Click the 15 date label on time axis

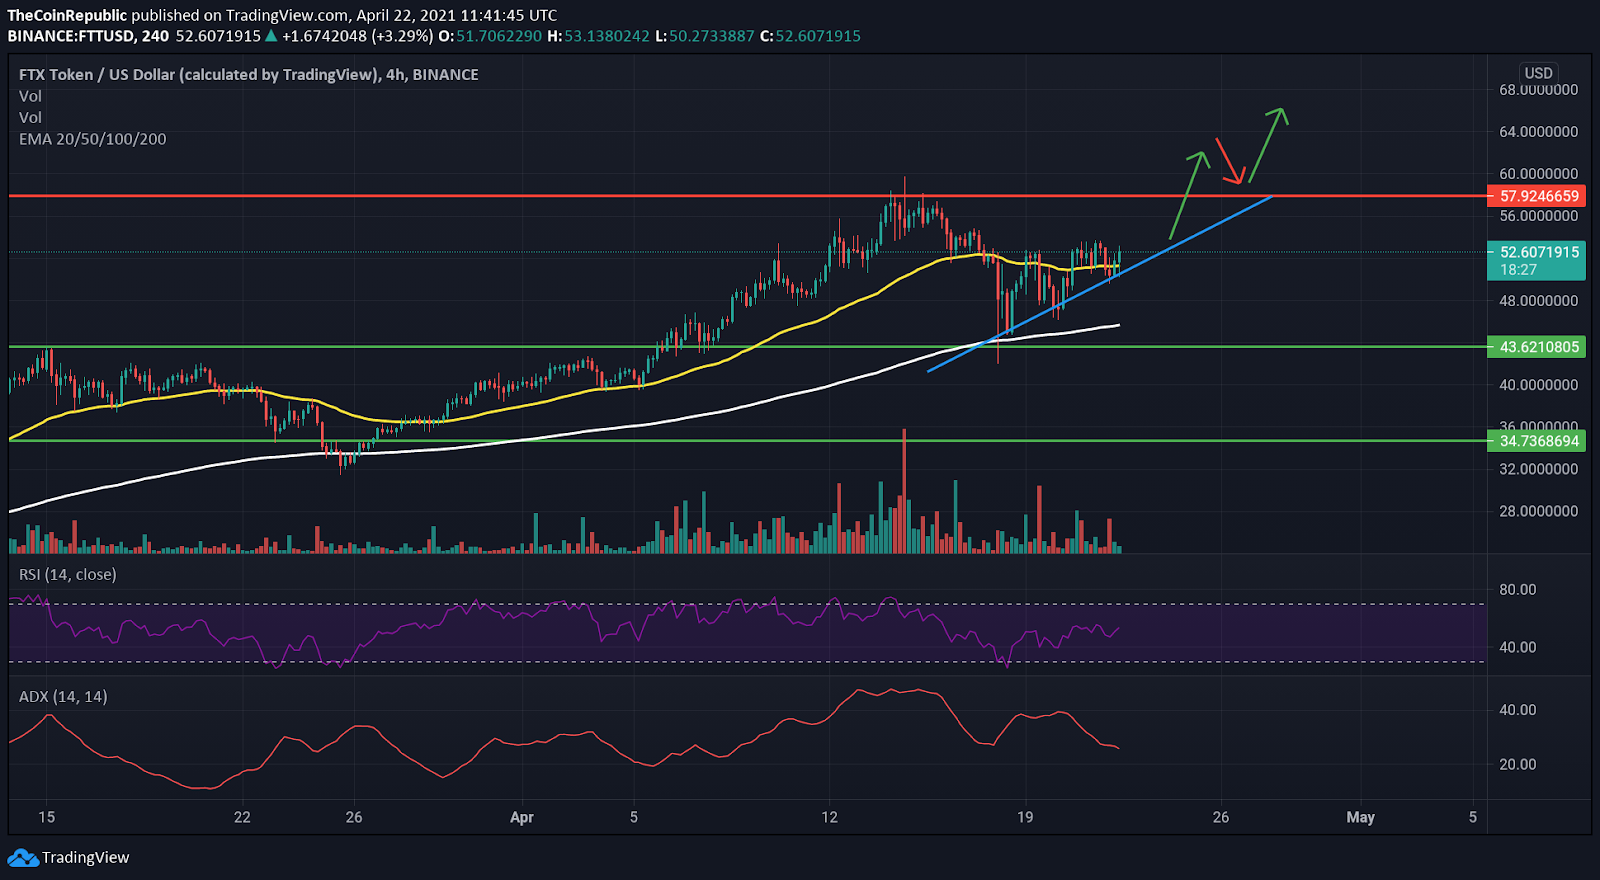click(47, 817)
